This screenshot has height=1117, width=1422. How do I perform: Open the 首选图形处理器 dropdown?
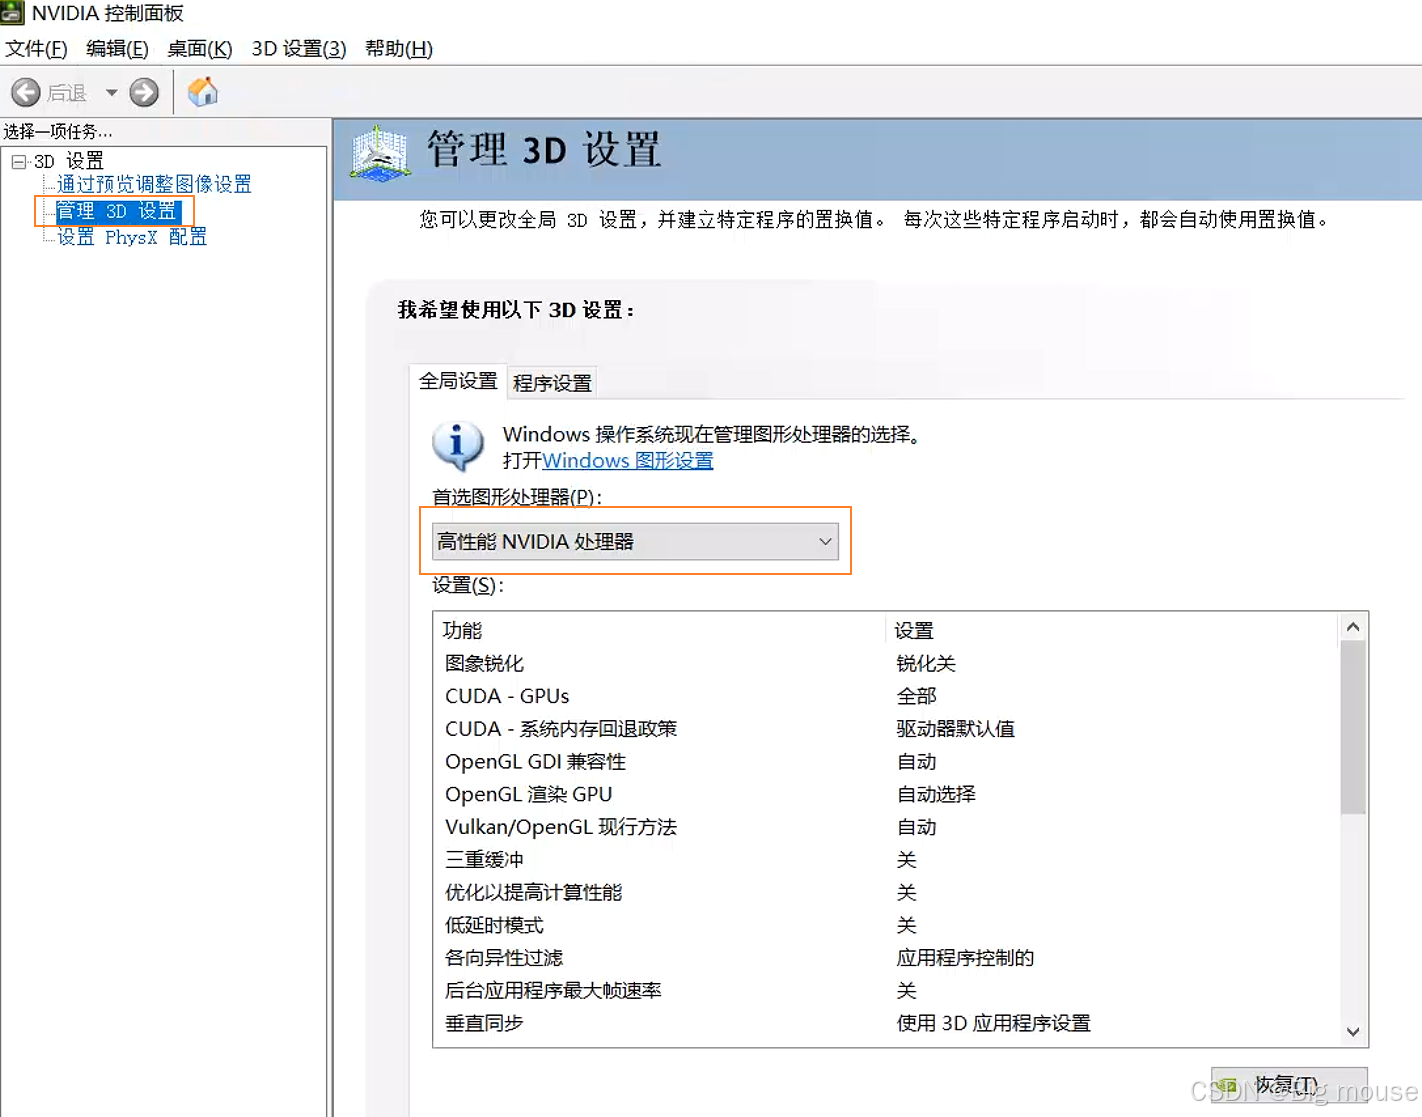[x=635, y=541]
